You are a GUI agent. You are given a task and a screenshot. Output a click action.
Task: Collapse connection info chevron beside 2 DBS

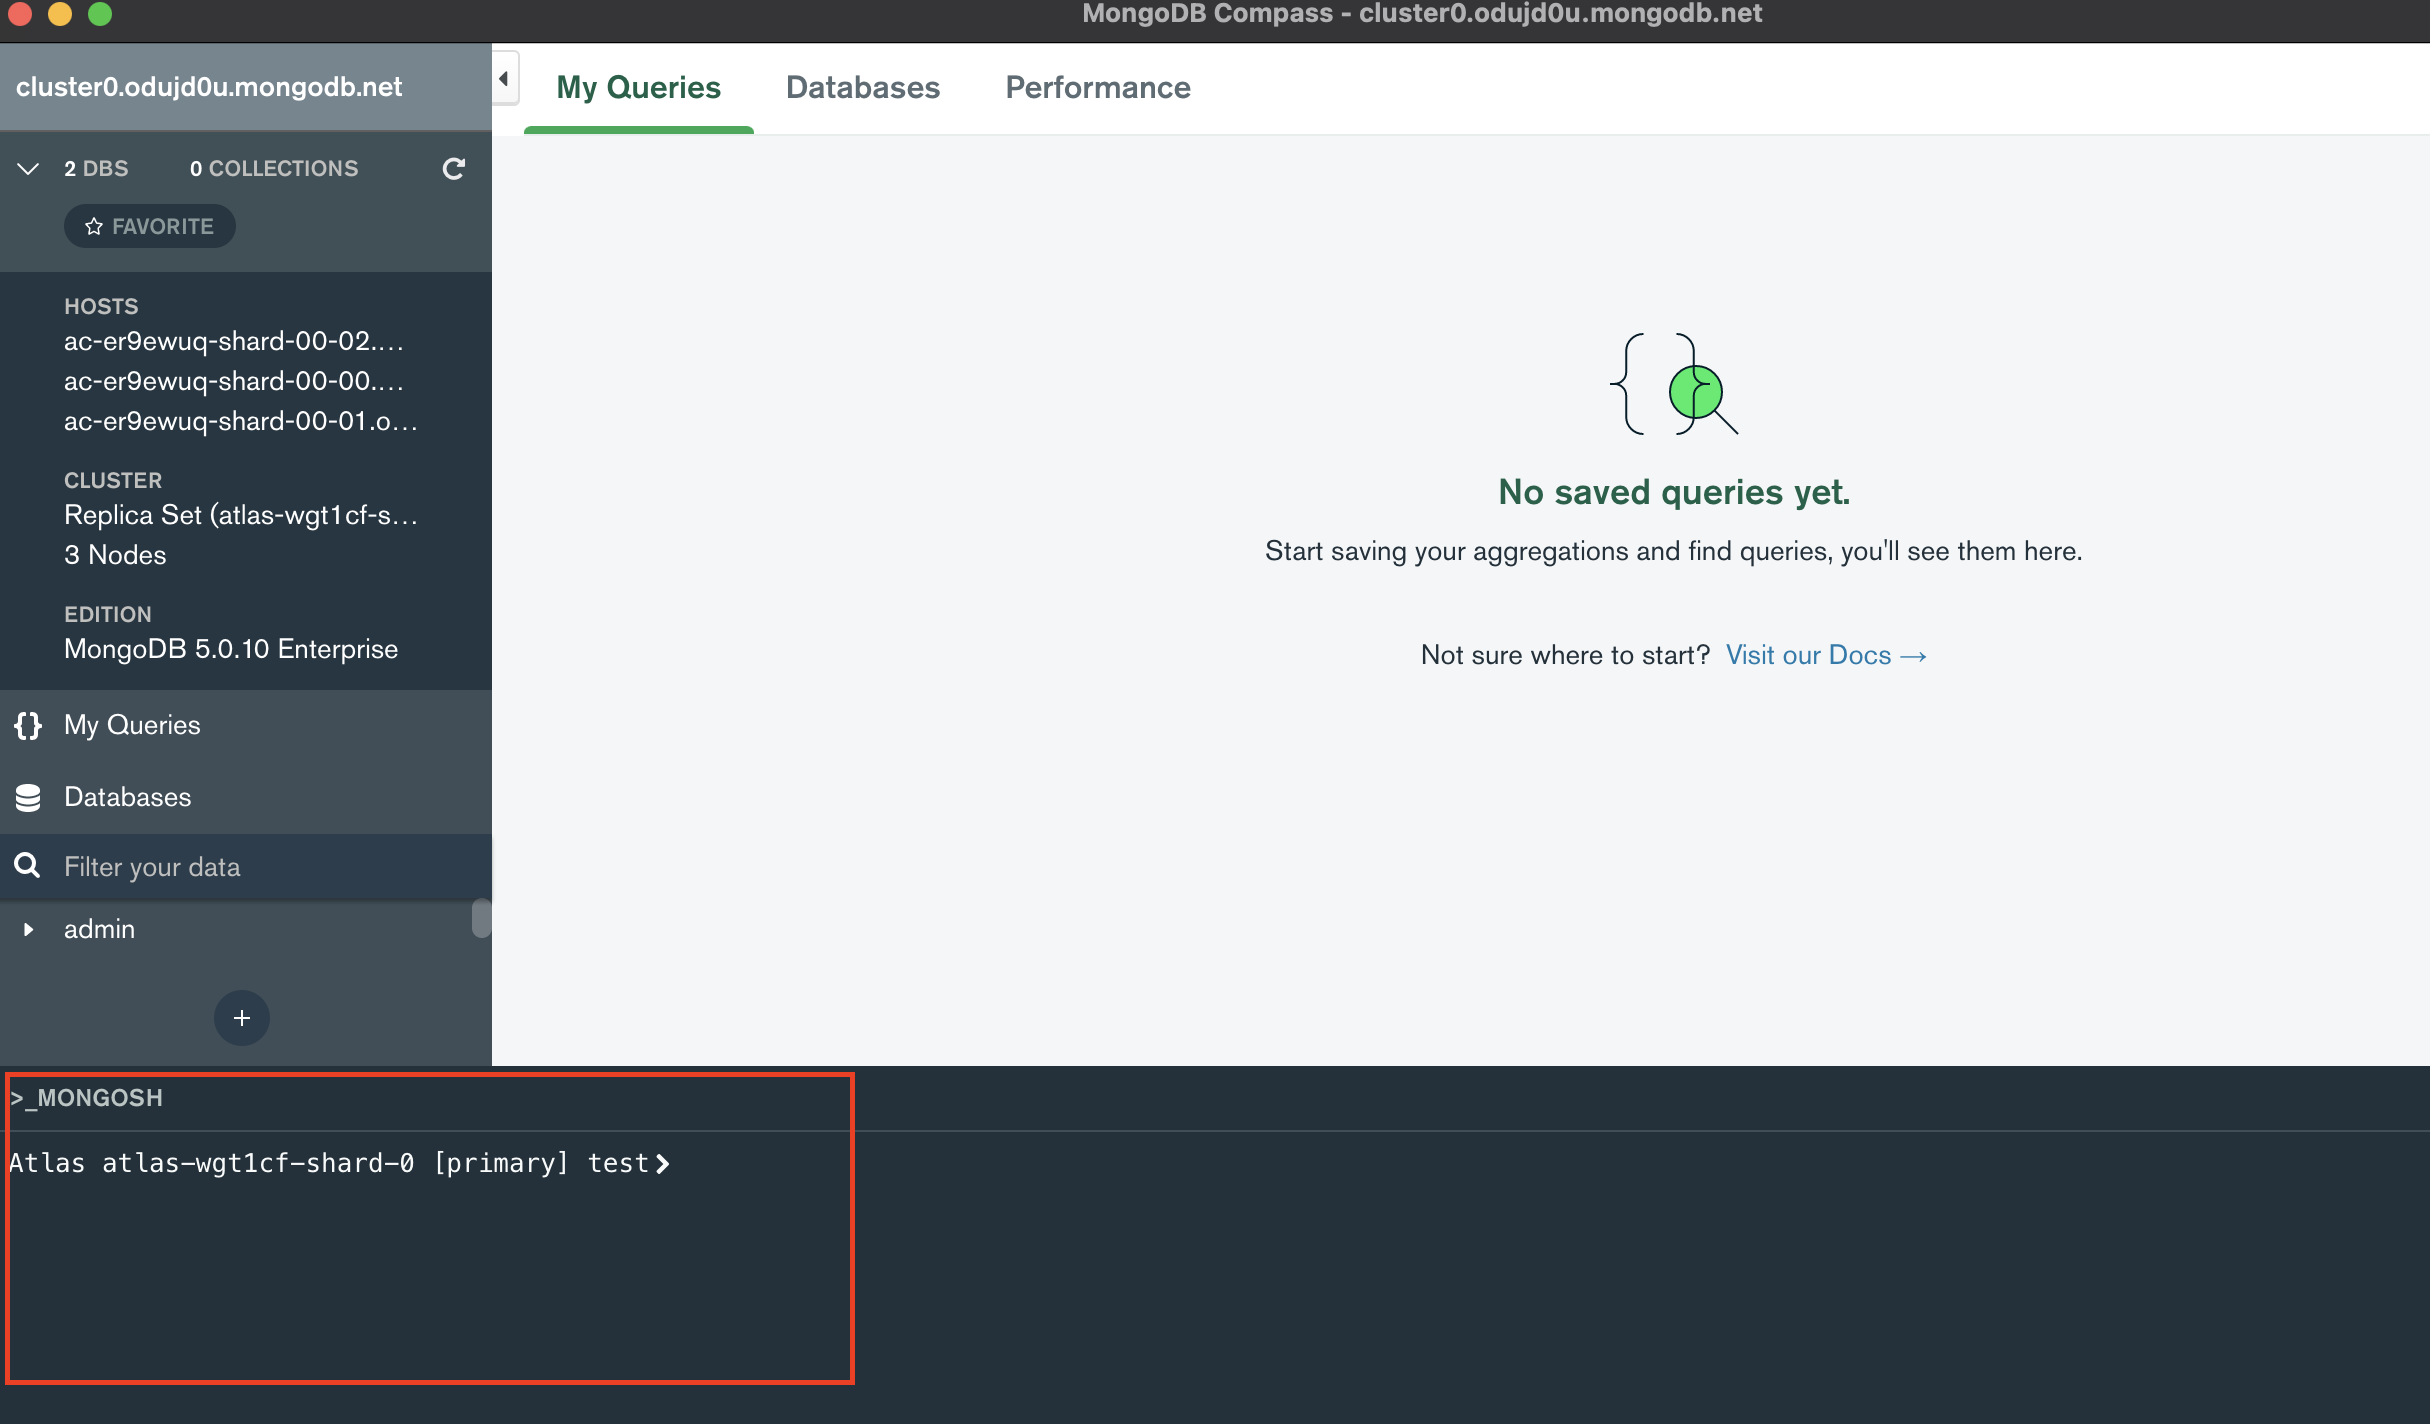(x=28, y=168)
